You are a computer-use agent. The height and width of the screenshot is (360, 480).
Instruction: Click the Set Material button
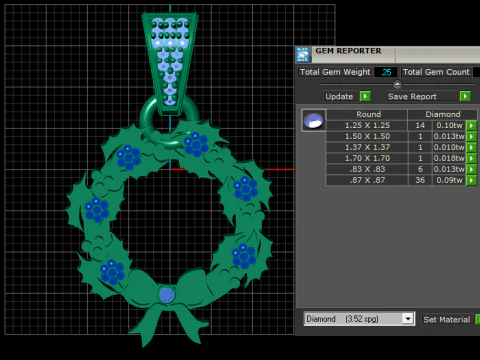tap(446, 320)
